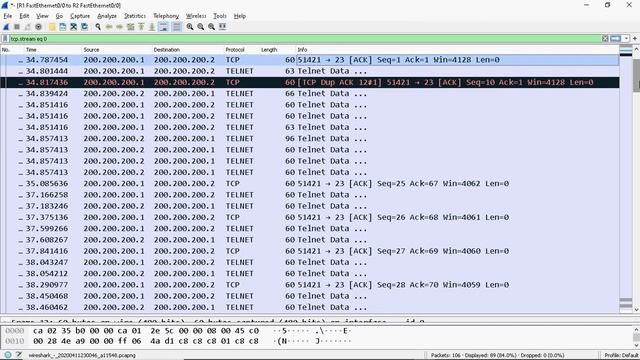Select ACK packet with Seq=28 Ack=70
The height and width of the screenshot is (360, 640).
pos(310,285)
